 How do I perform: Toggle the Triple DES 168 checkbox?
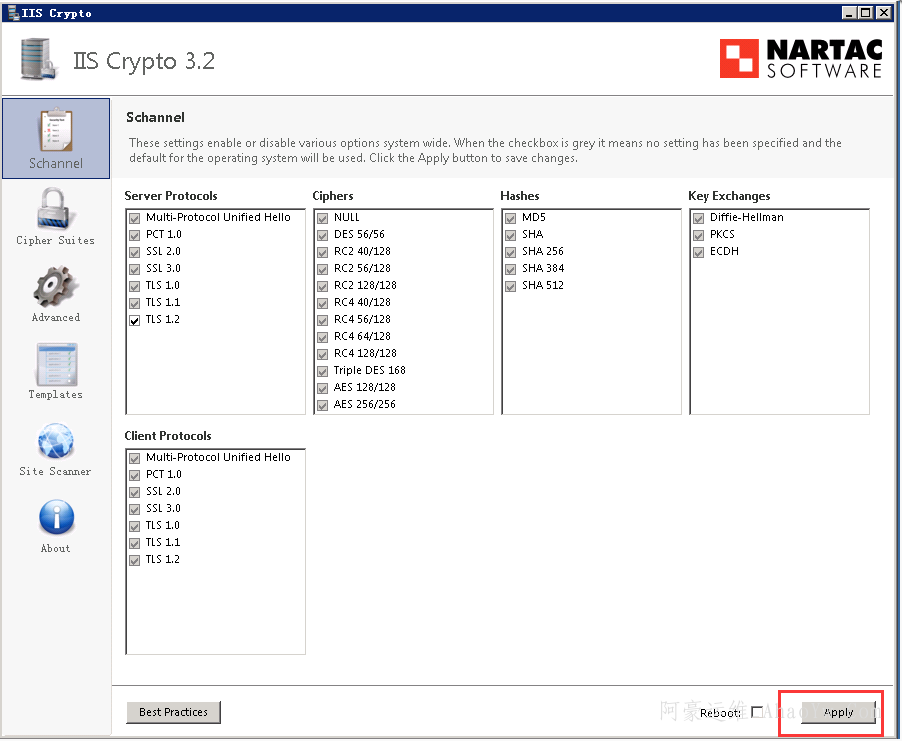tap(323, 371)
